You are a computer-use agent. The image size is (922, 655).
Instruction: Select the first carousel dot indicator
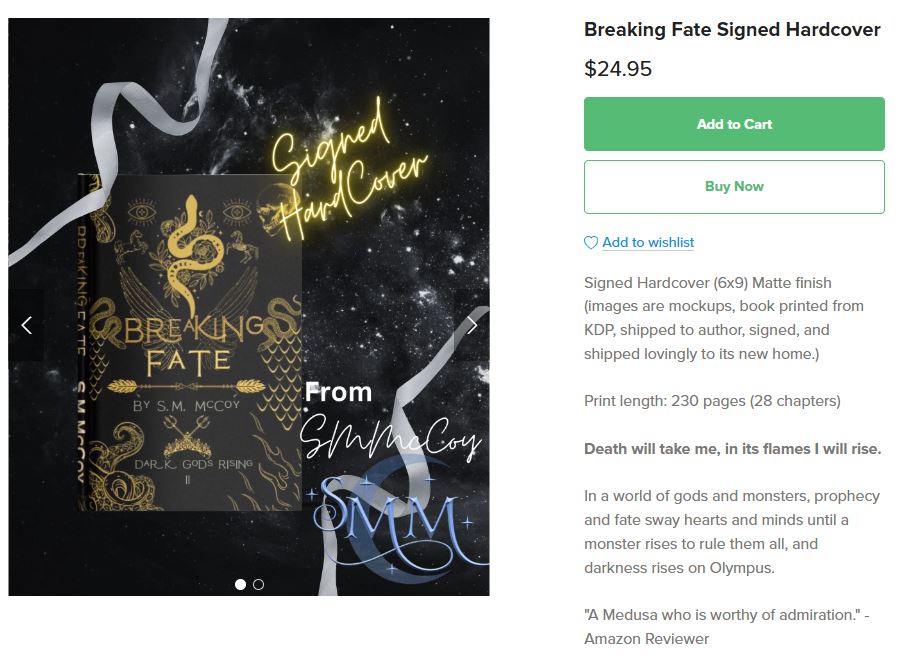click(240, 584)
